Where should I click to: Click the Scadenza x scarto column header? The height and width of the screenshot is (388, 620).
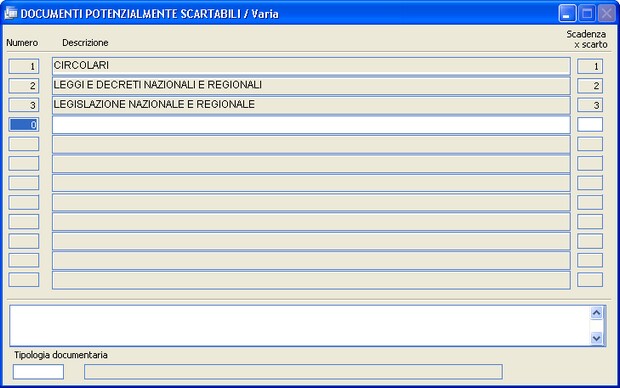[586, 39]
